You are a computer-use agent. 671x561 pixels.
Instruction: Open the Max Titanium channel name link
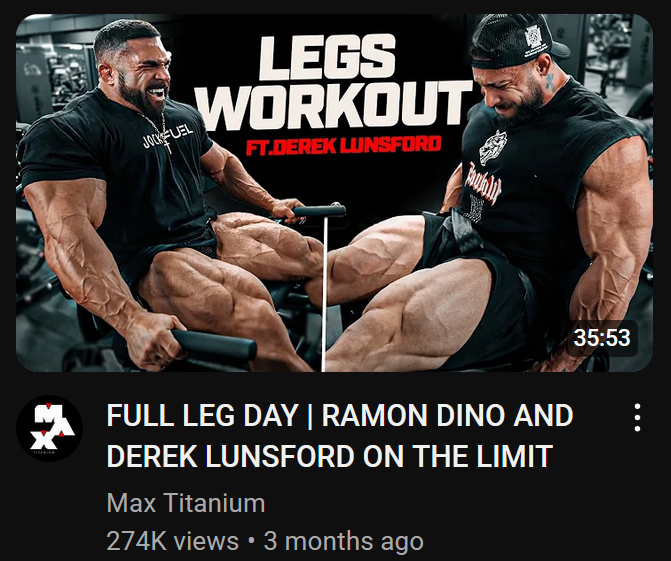click(186, 503)
